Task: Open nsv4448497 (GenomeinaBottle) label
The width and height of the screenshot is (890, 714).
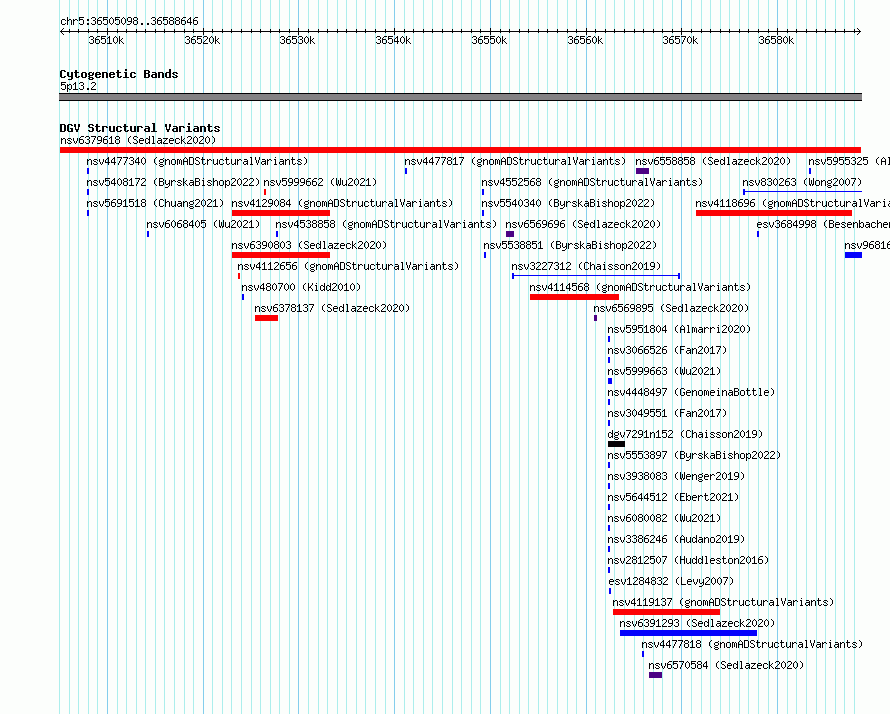Action: (691, 392)
